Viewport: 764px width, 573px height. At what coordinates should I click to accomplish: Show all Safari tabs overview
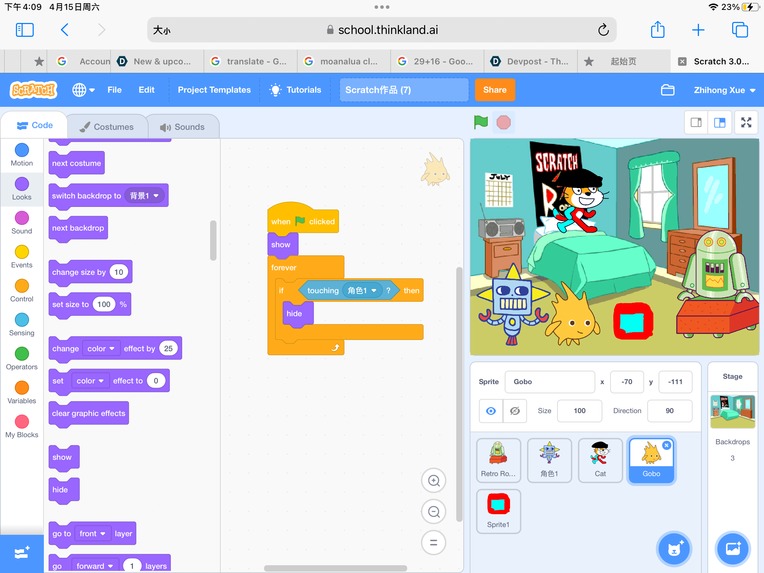click(740, 30)
